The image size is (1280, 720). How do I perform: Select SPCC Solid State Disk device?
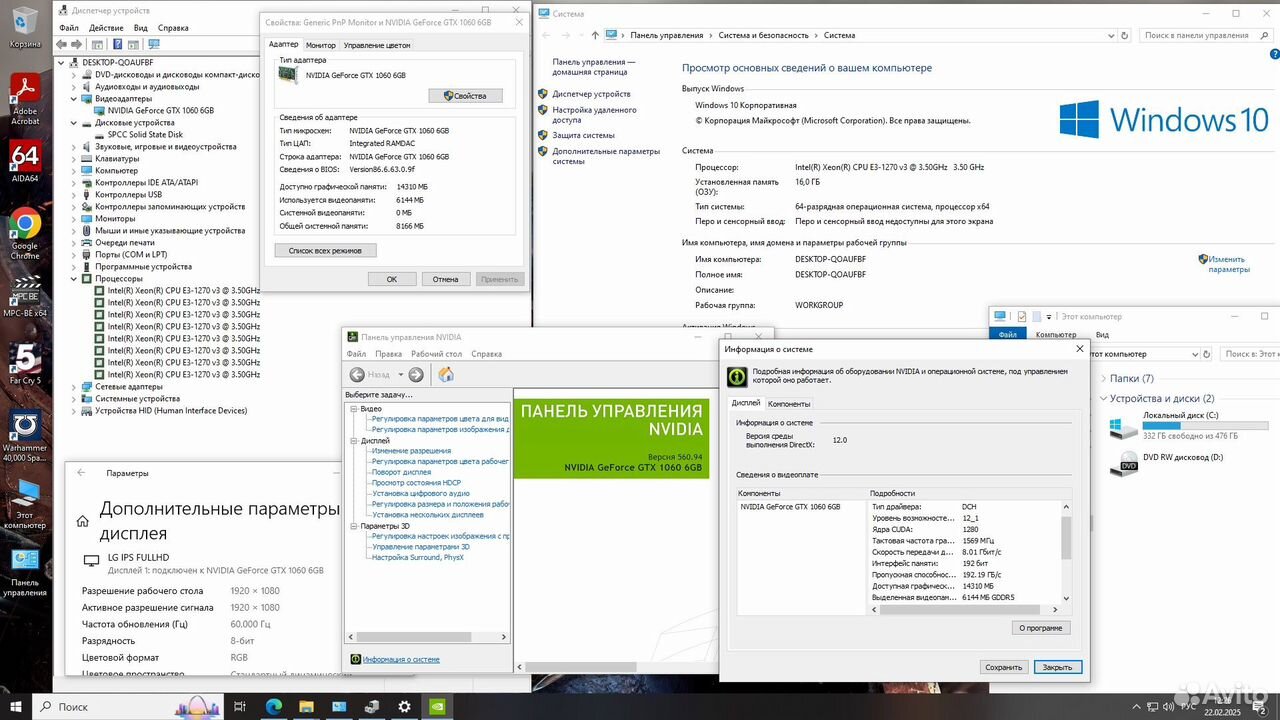click(145, 134)
